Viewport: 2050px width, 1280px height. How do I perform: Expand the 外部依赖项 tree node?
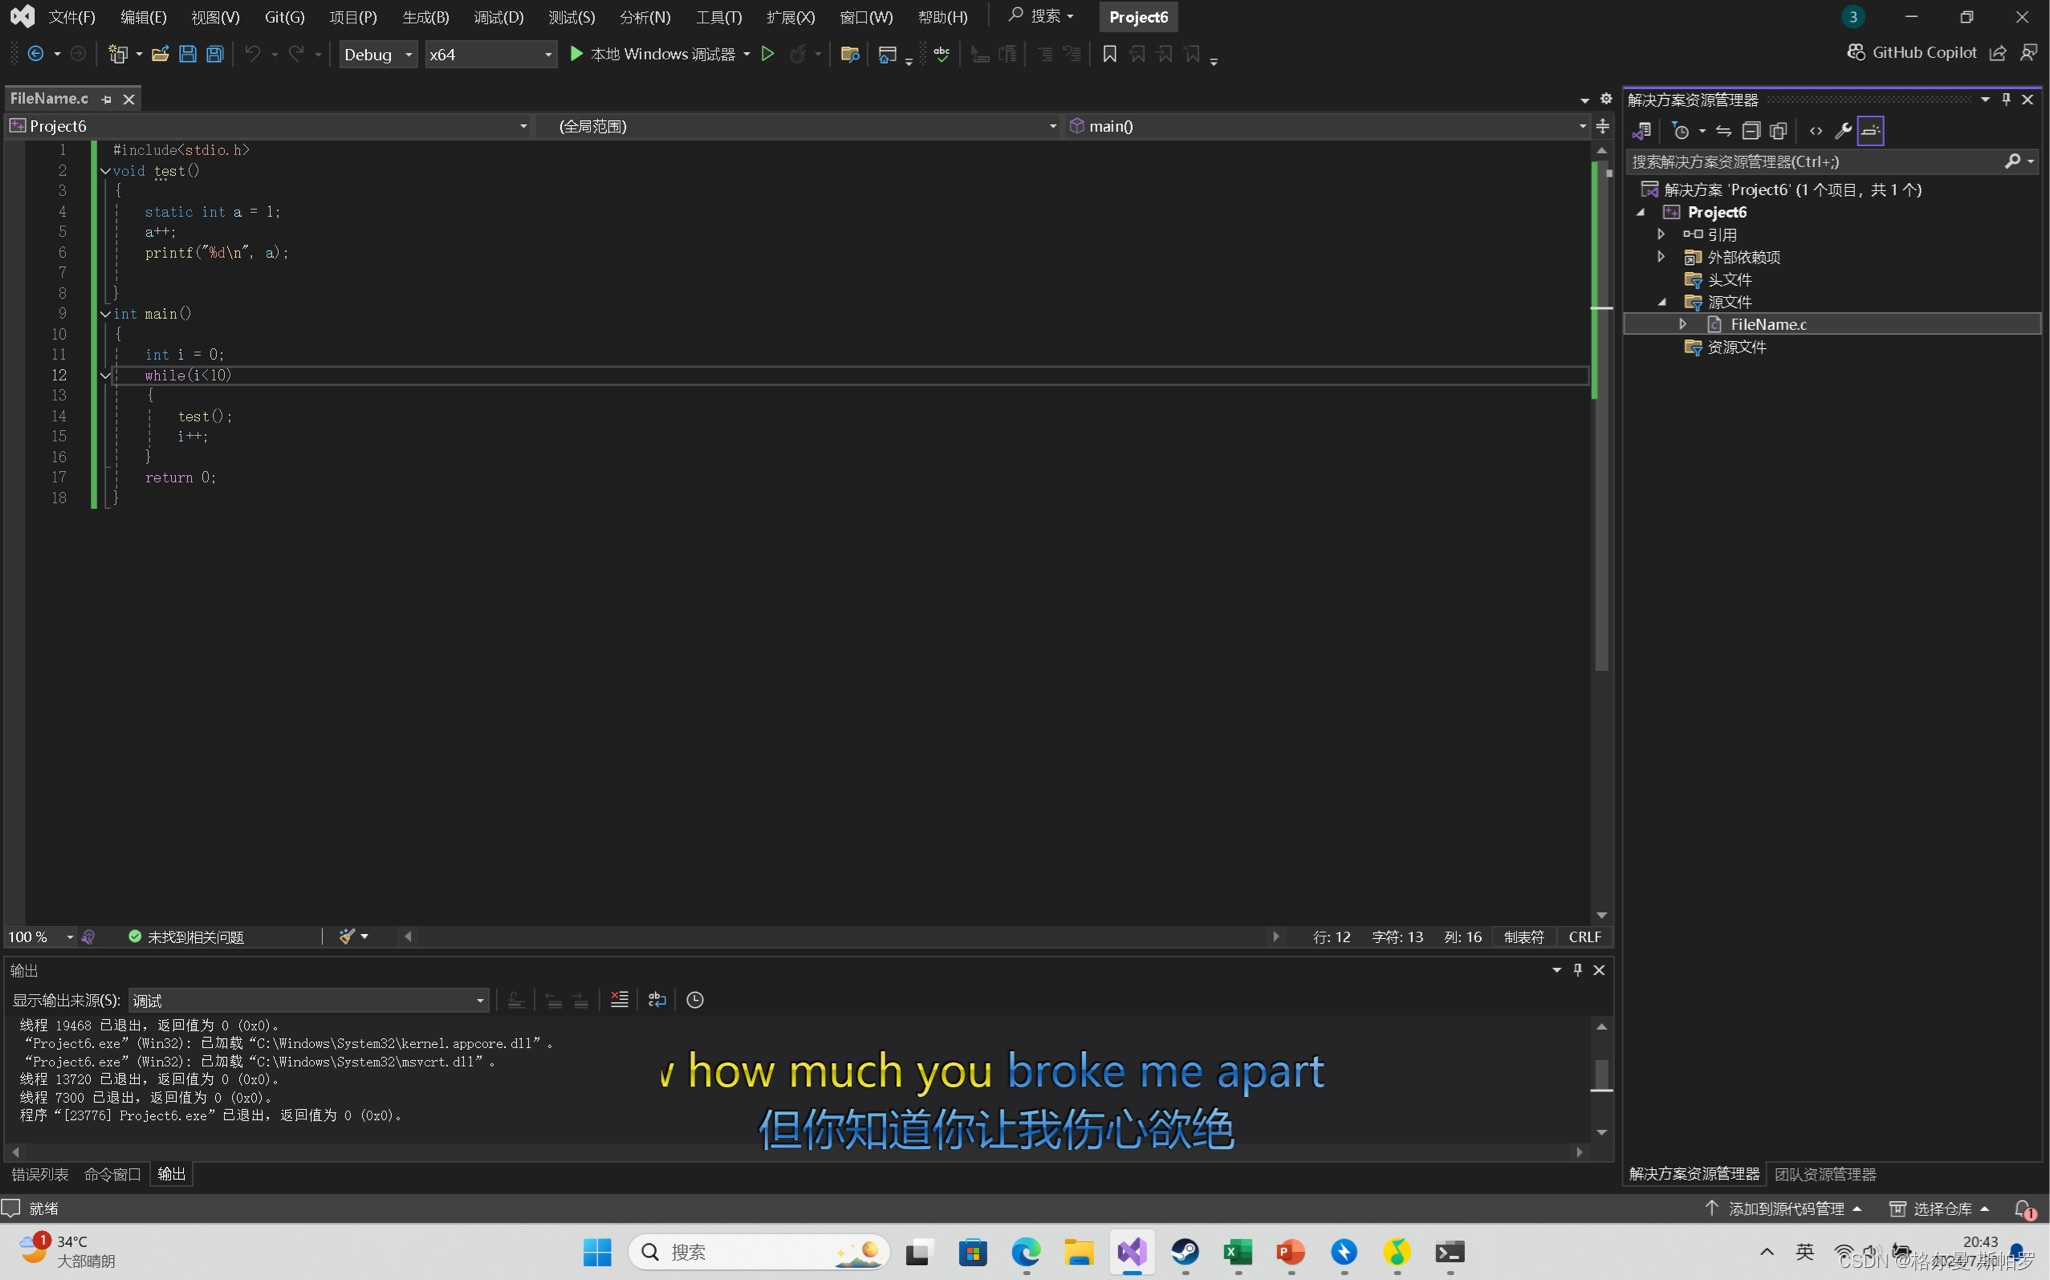click(x=1661, y=257)
